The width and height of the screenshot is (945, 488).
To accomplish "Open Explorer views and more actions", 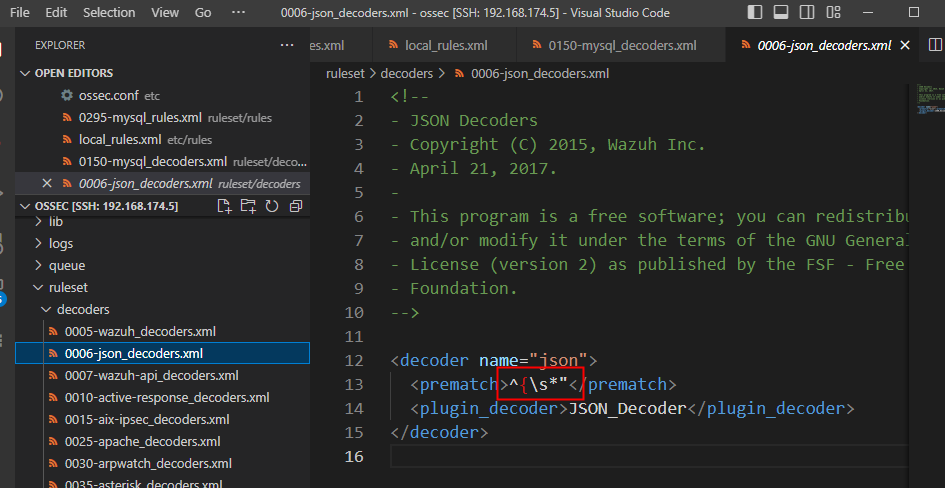I will click(287, 45).
